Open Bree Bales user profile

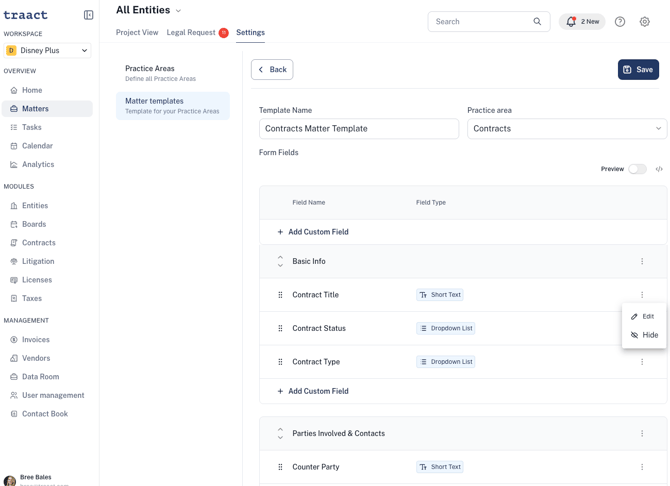tap(36, 480)
